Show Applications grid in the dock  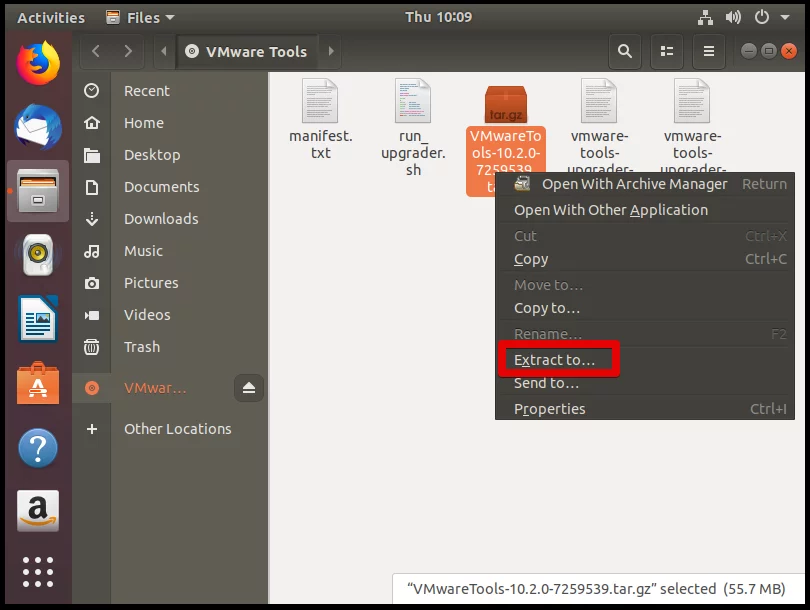[x=38, y=572]
